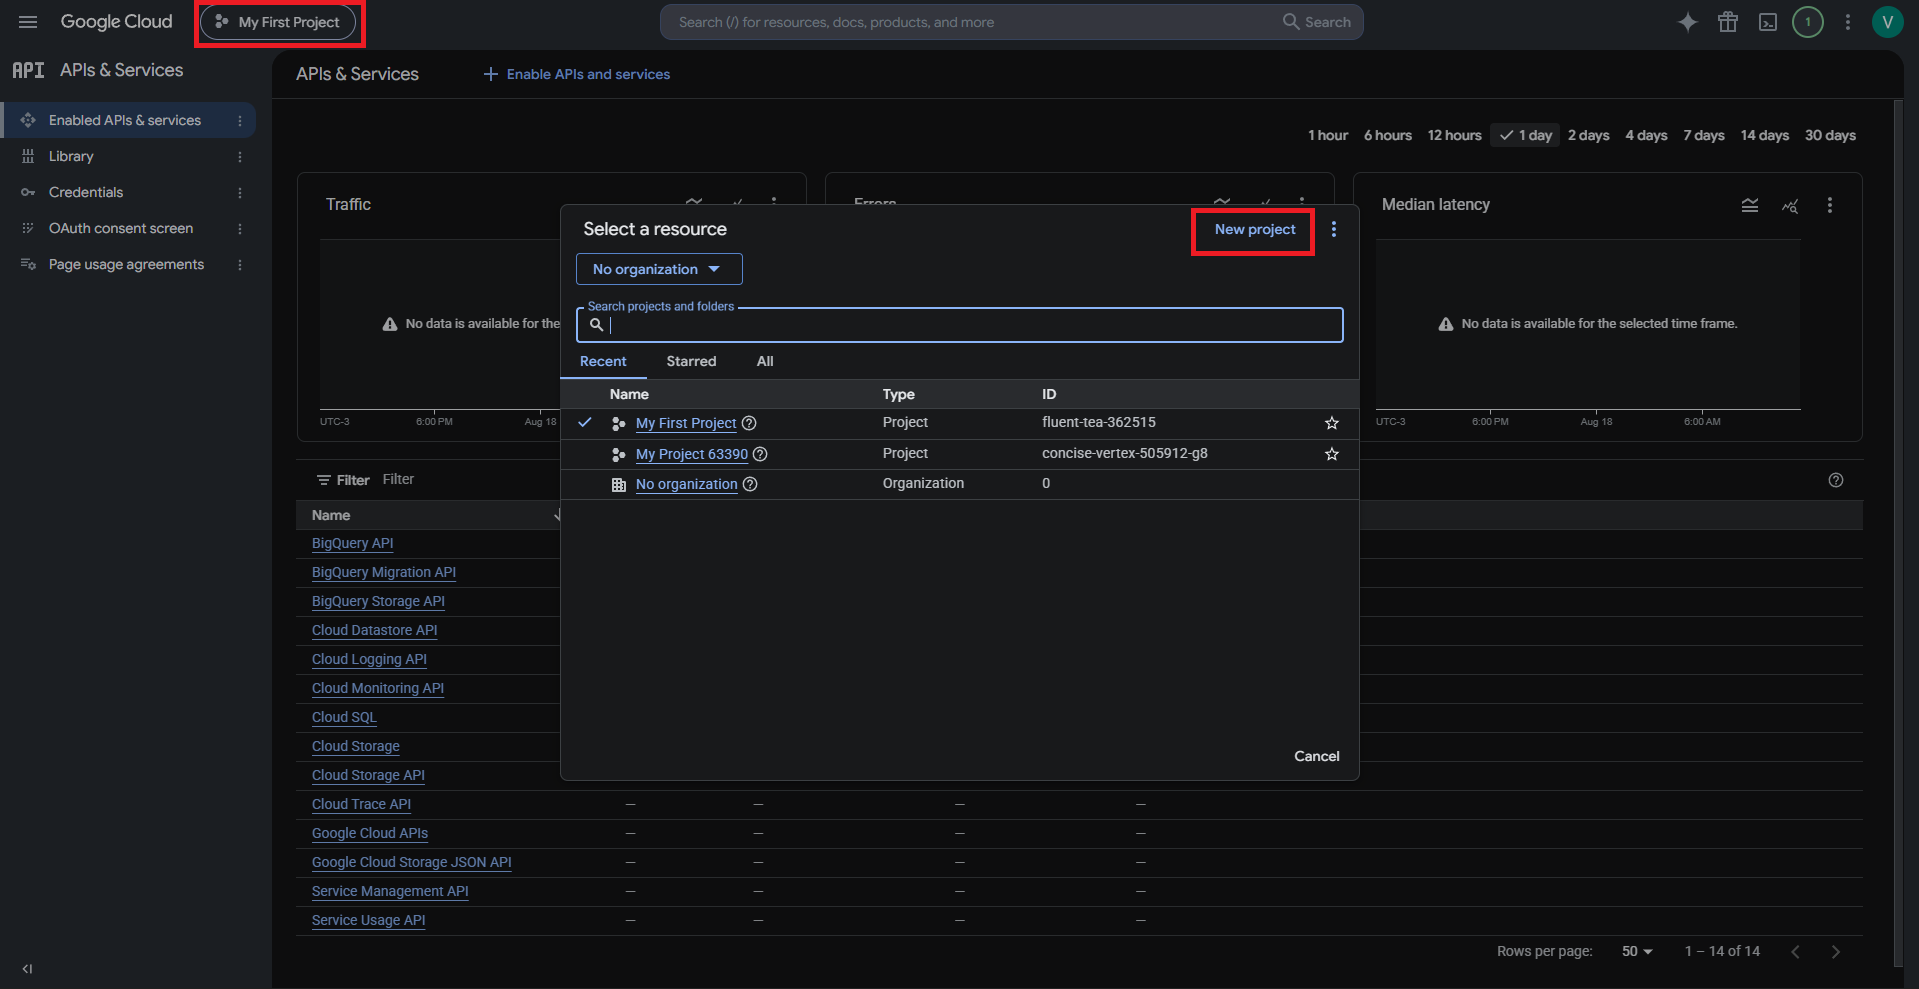Click Enable APIs and services
The height and width of the screenshot is (989, 1919).
[577, 74]
